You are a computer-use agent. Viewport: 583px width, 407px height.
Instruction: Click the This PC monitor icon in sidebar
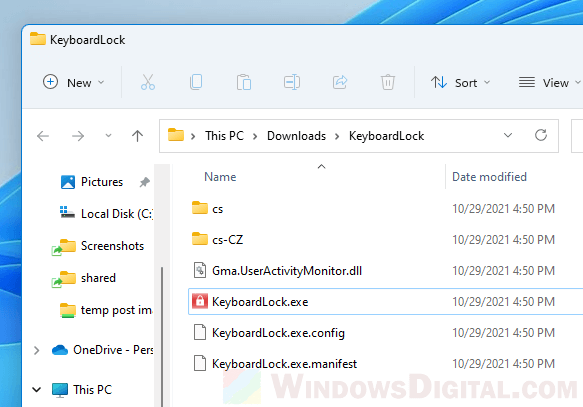coord(60,390)
